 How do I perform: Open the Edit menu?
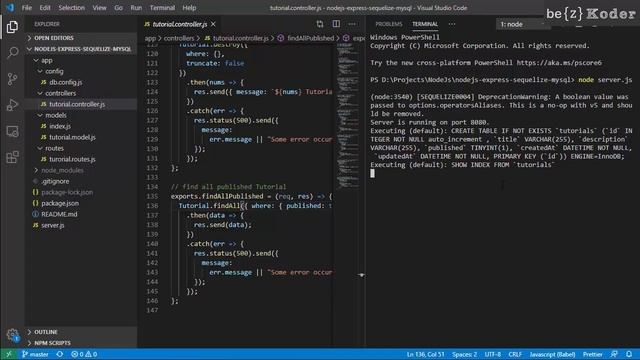(45, 8)
